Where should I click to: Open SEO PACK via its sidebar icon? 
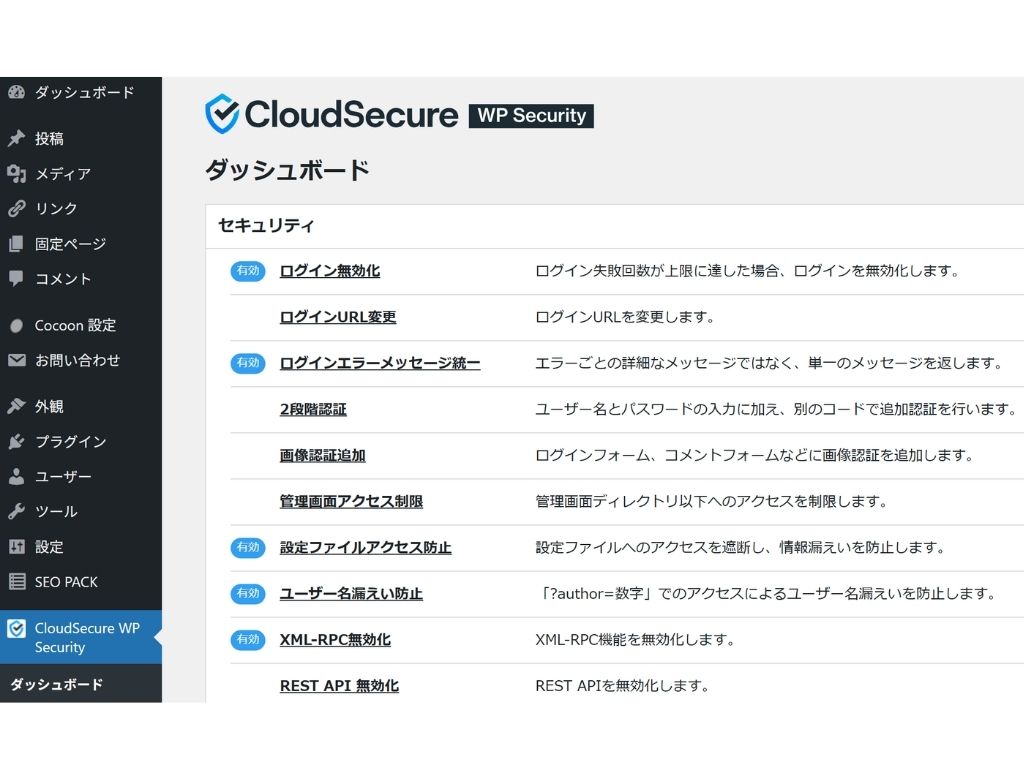coord(16,581)
